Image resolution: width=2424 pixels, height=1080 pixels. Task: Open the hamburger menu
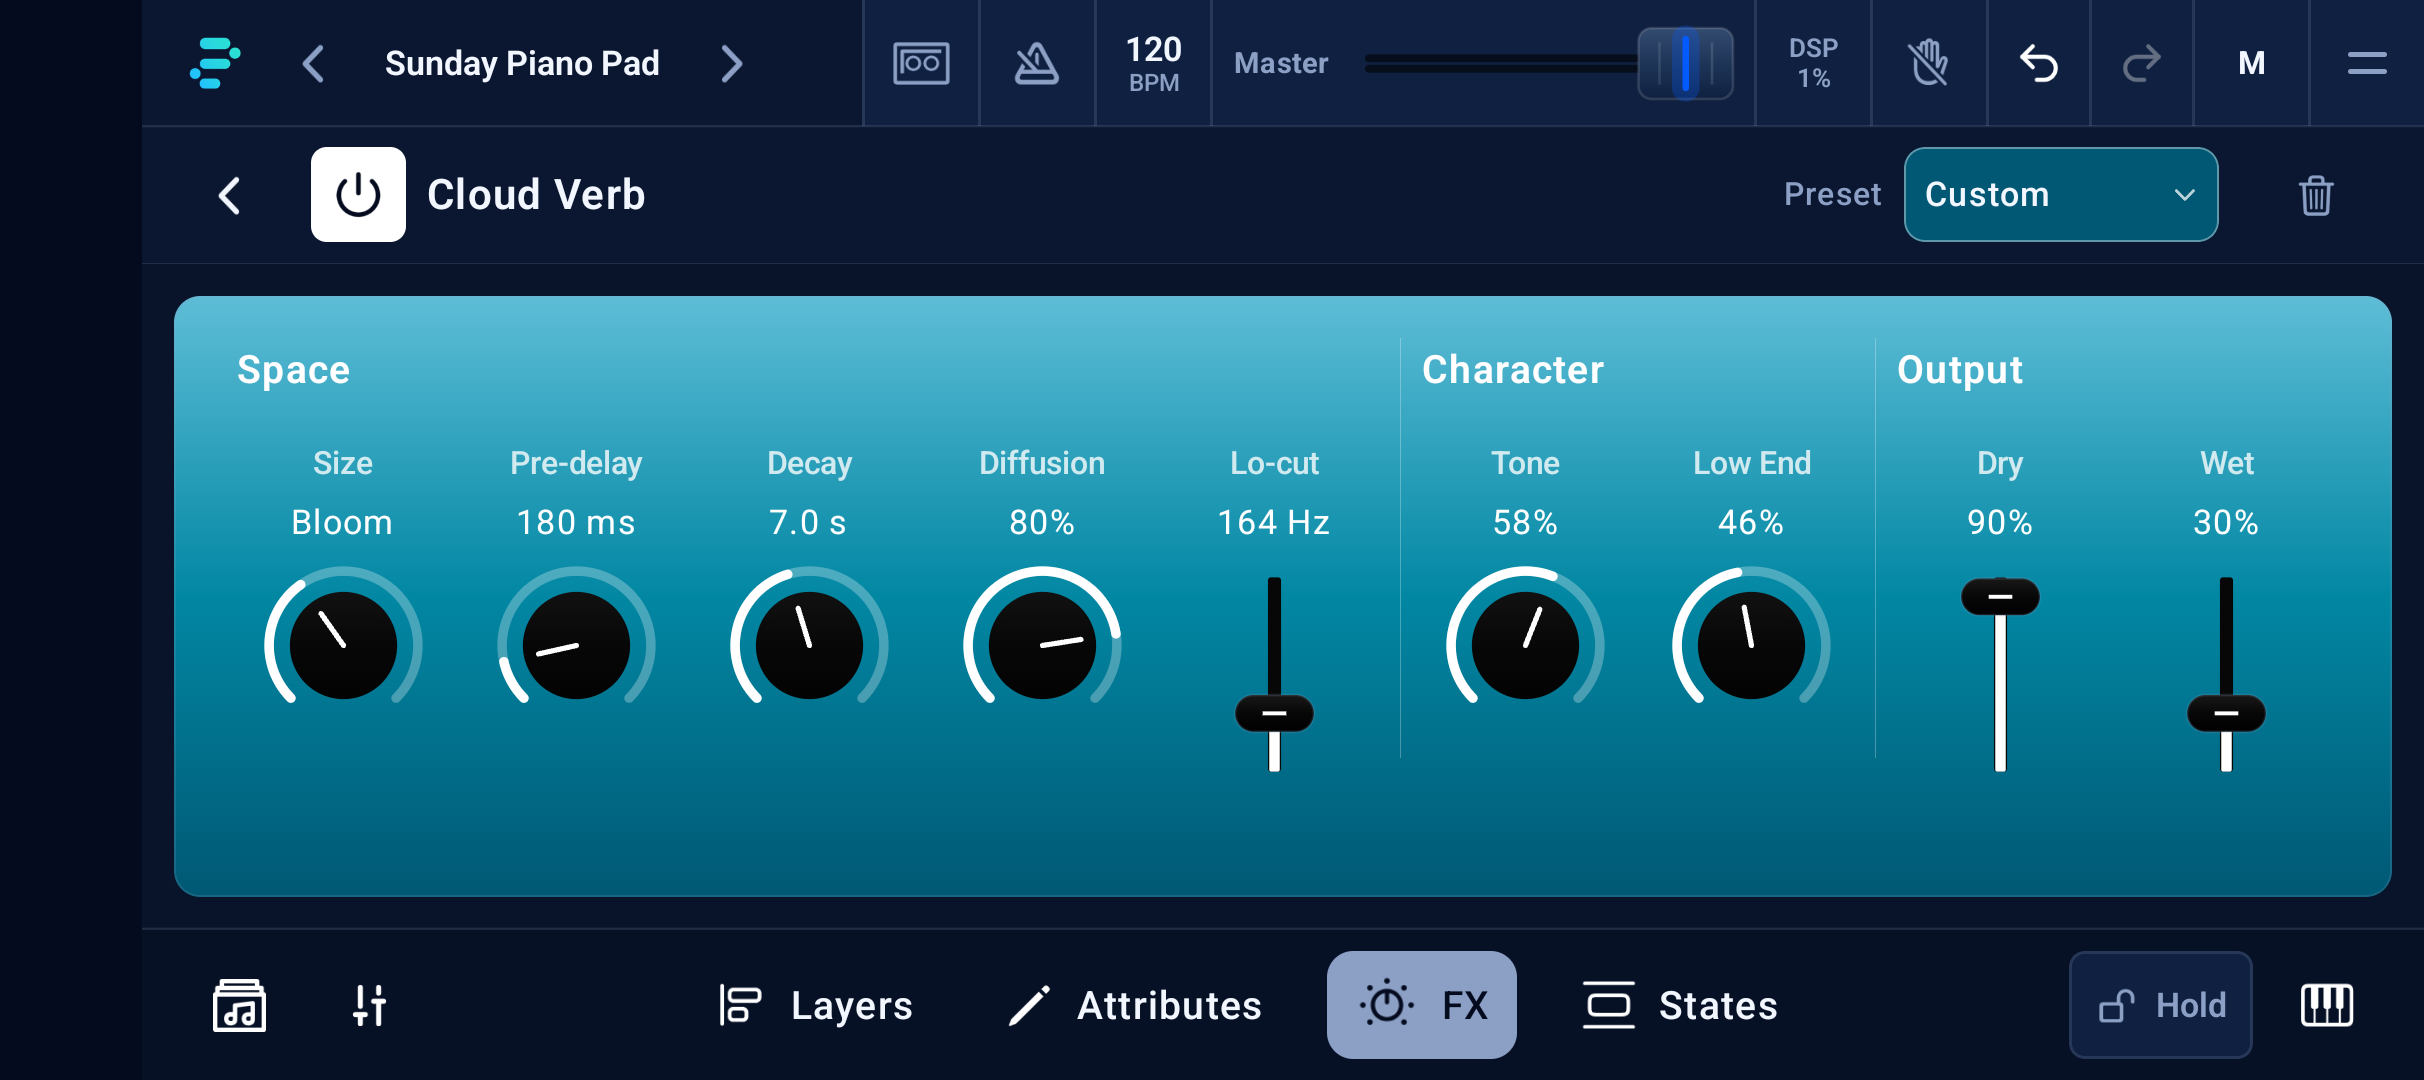pos(2367,64)
